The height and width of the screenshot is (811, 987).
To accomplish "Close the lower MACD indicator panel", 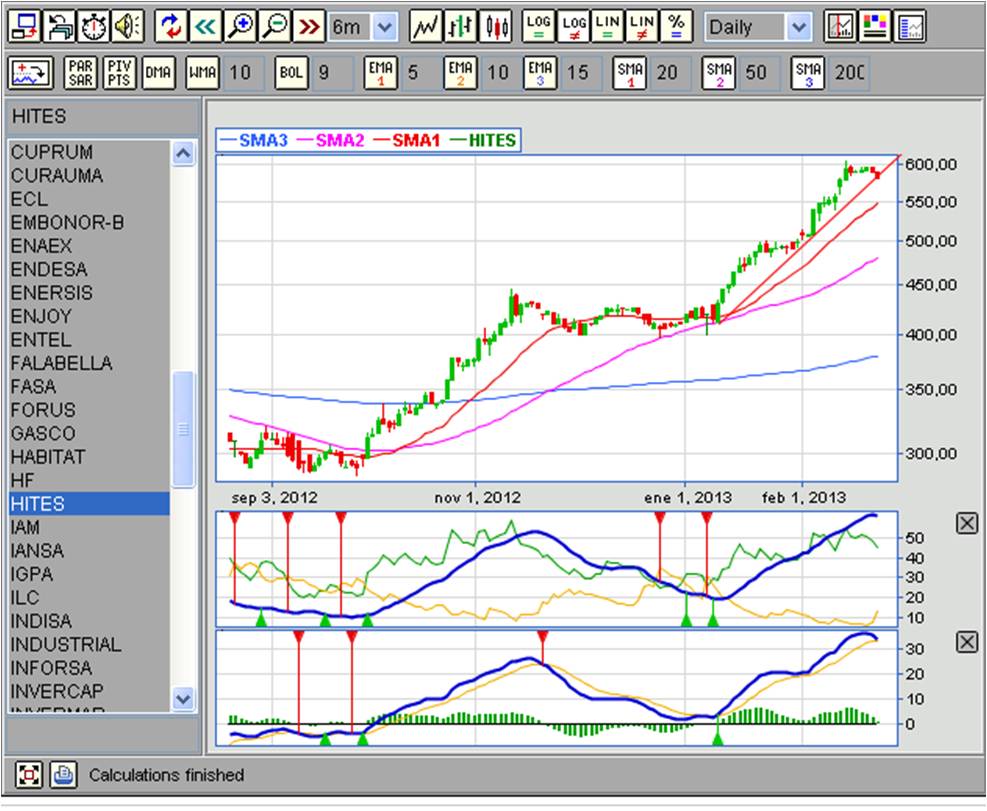I will [x=966, y=641].
